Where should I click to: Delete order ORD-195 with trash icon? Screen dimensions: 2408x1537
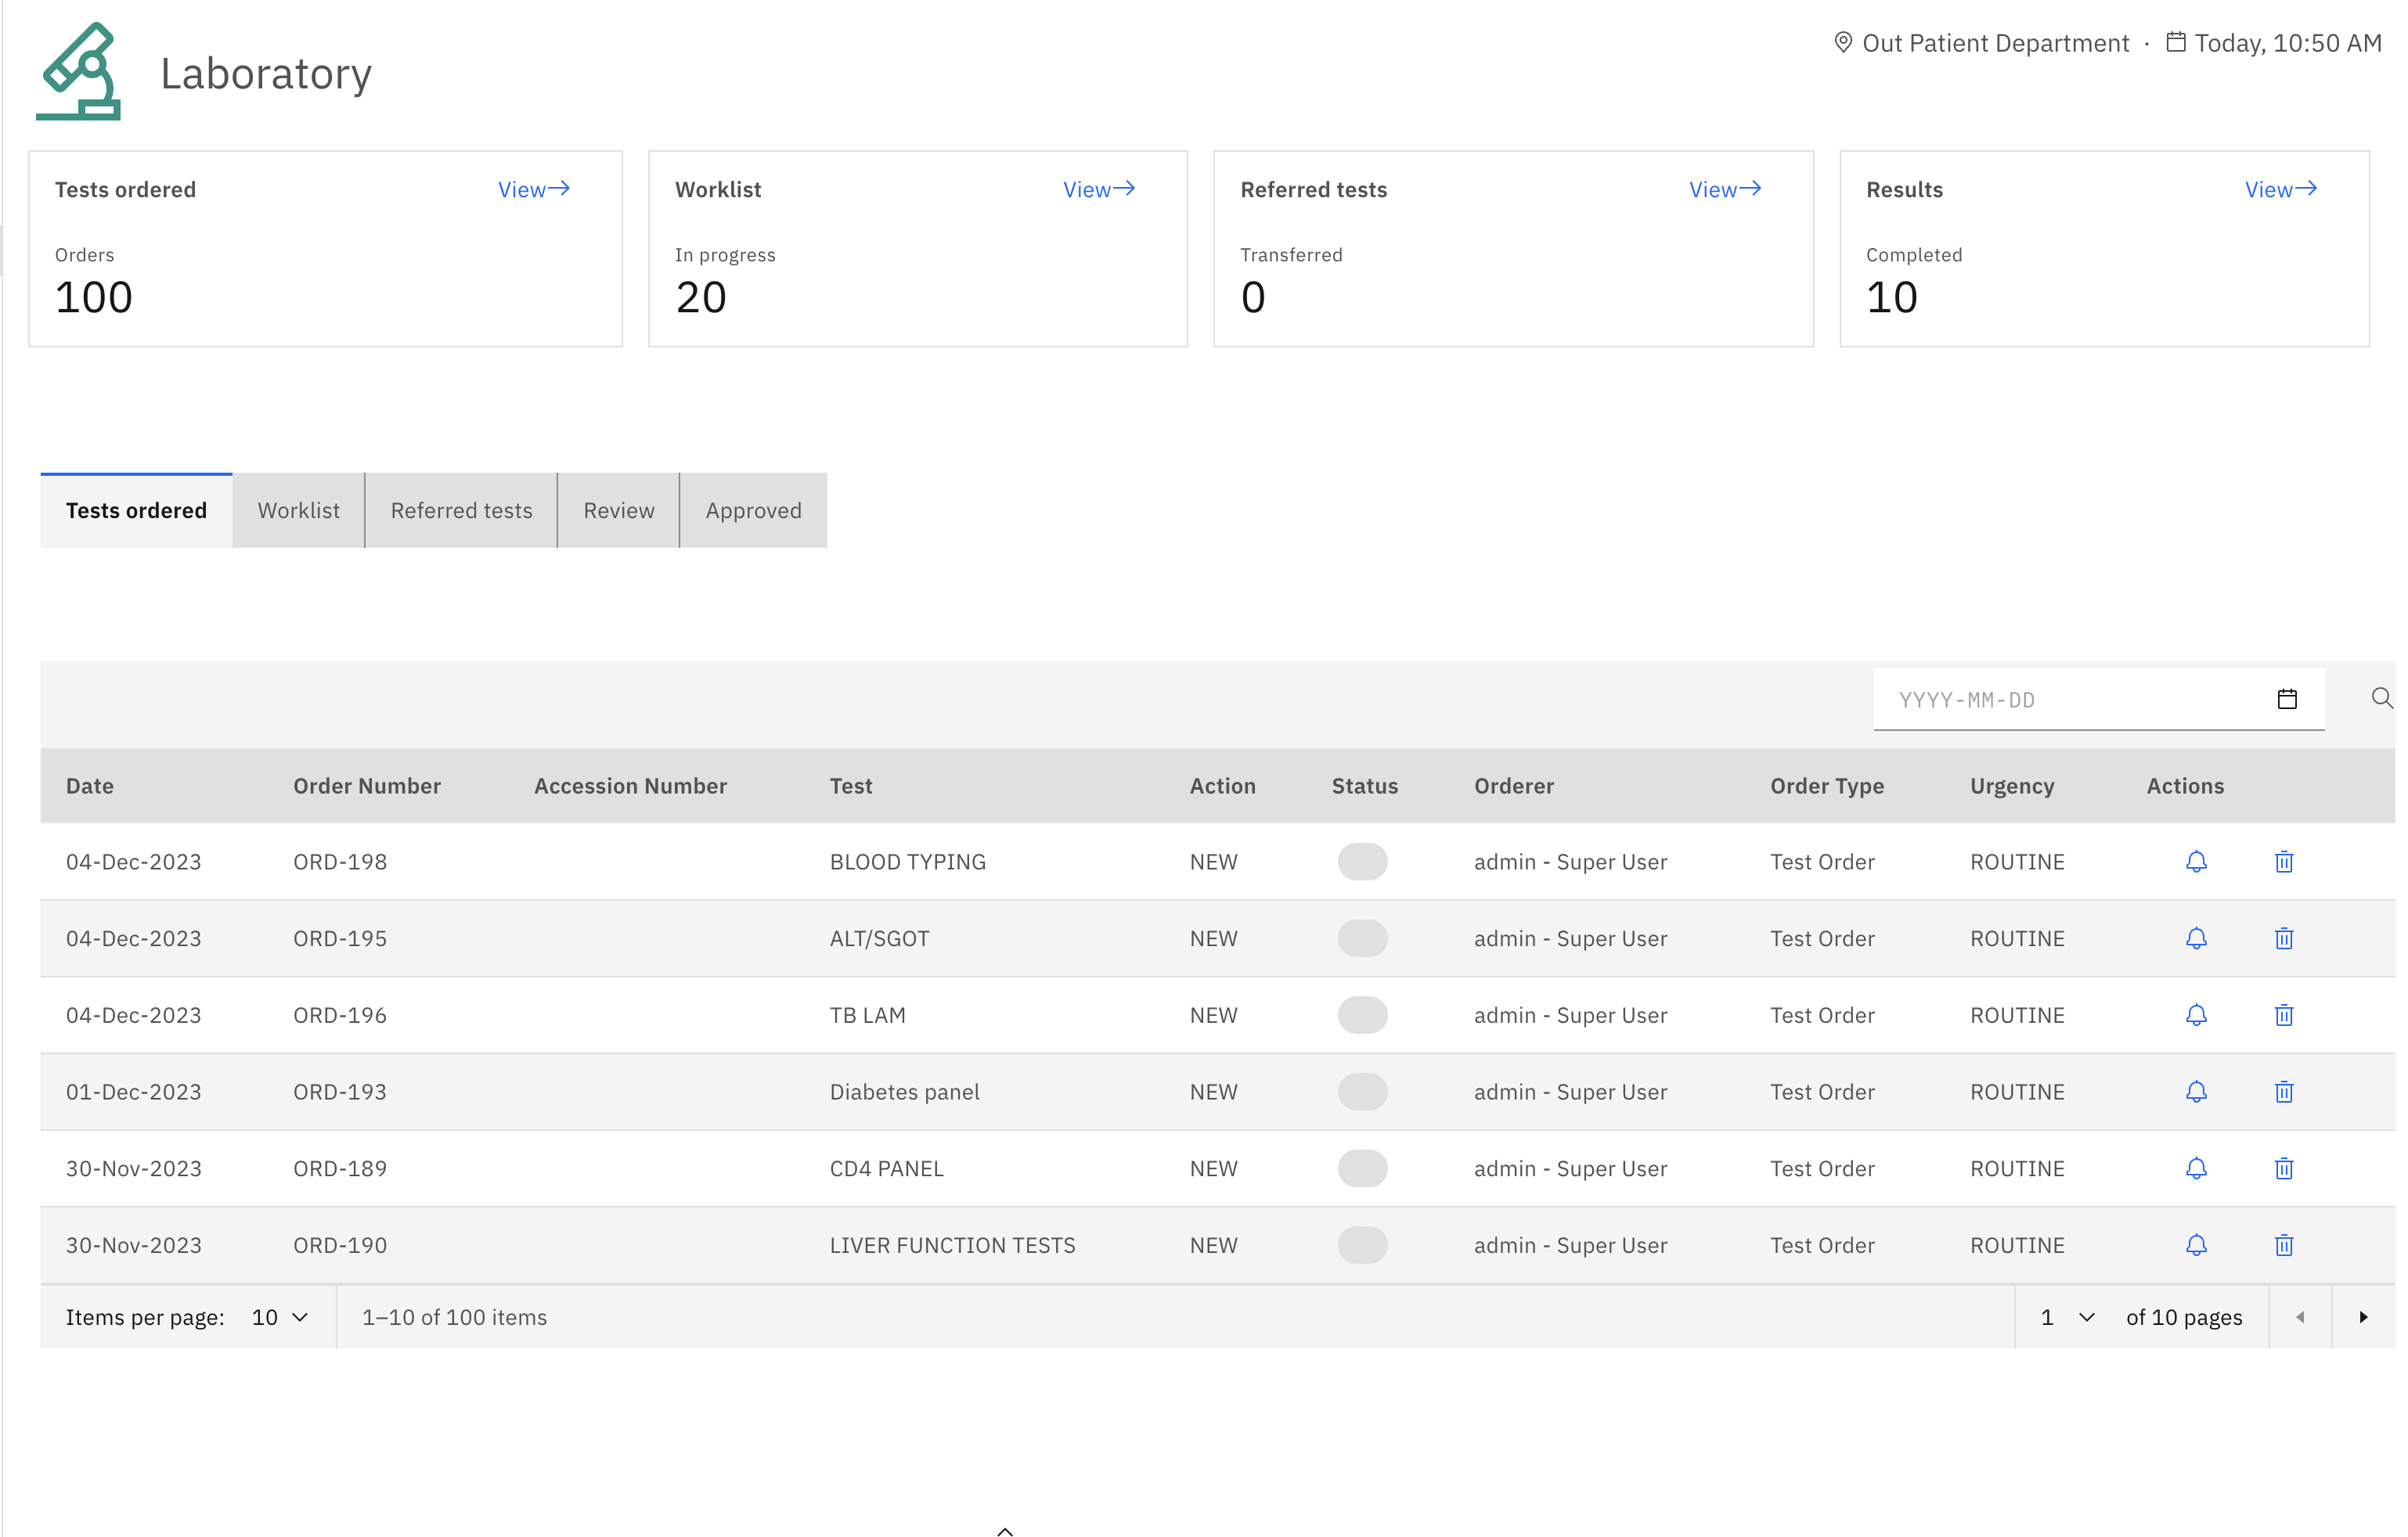pyautogui.click(x=2284, y=938)
